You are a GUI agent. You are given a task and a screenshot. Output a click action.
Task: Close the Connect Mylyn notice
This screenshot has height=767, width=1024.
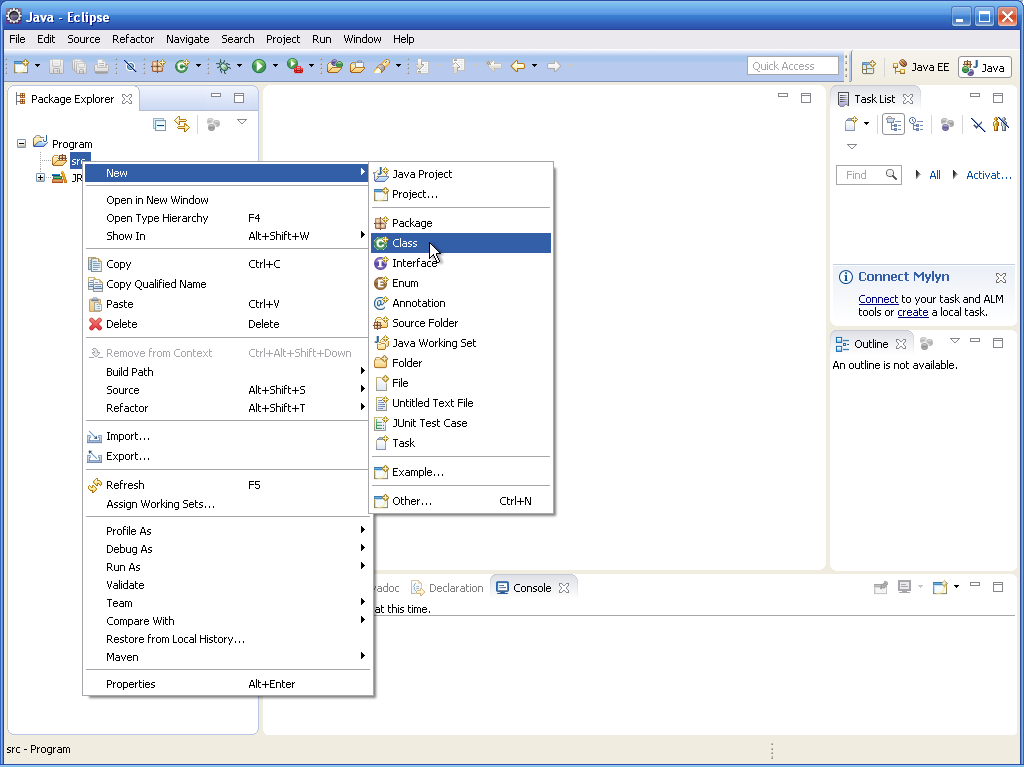click(1000, 278)
